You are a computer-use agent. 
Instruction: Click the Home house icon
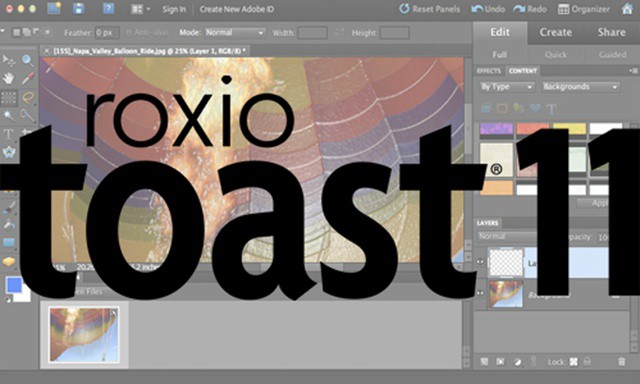[x=627, y=9]
